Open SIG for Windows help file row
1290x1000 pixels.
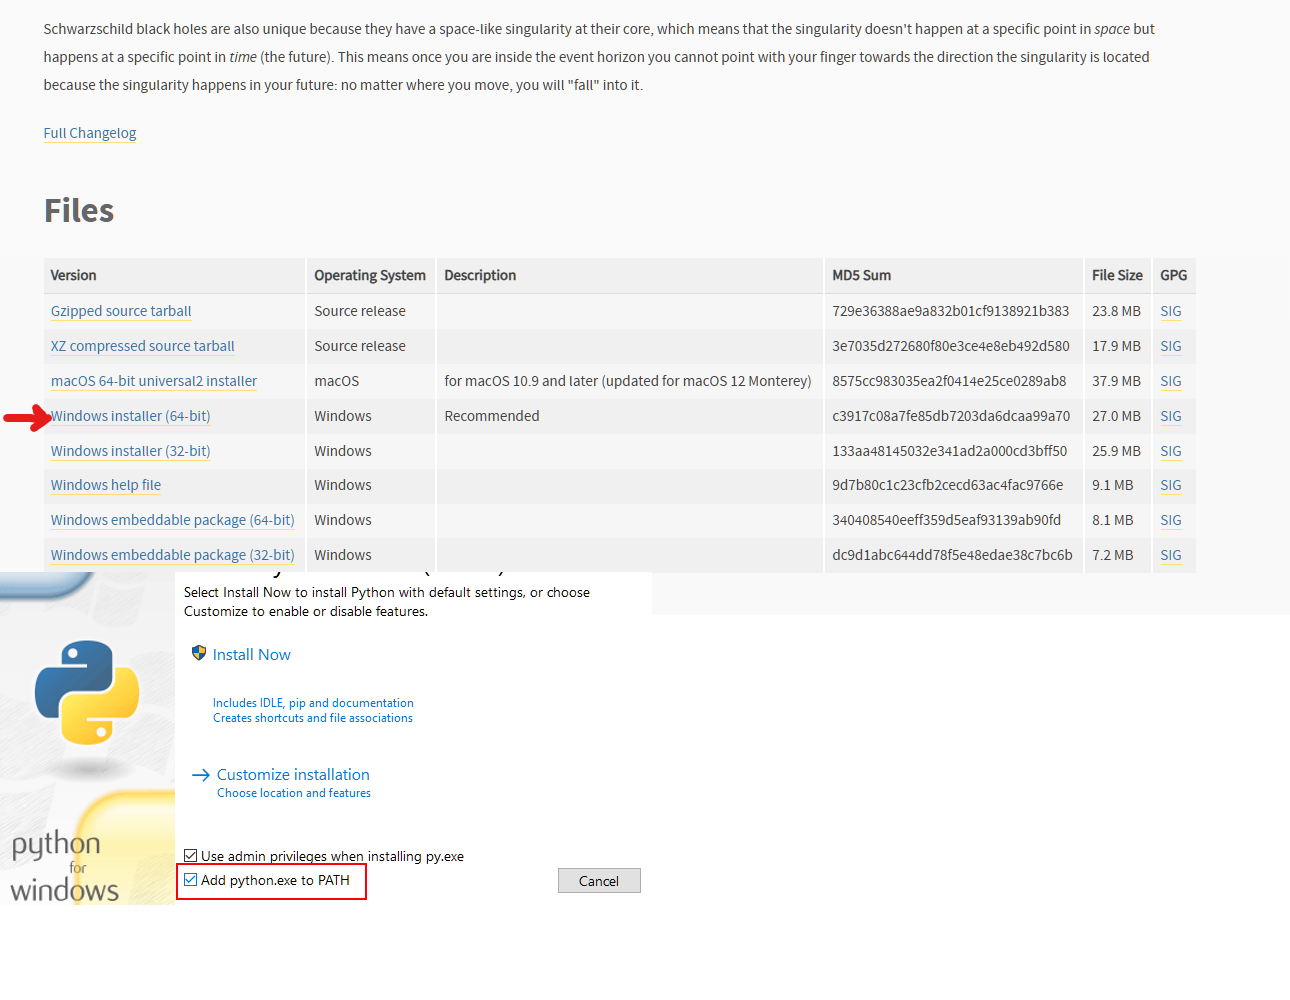pos(1171,485)
